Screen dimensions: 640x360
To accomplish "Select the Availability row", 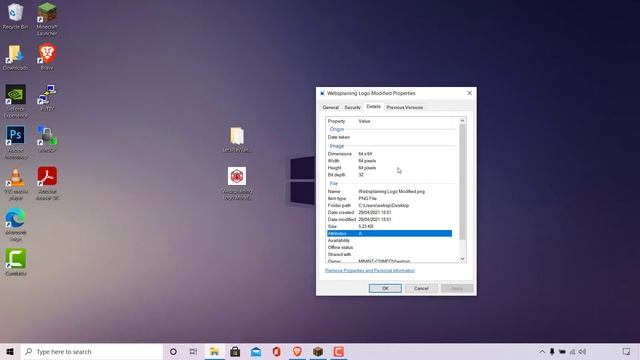I will pyautogui.click(x=389, y=240).
